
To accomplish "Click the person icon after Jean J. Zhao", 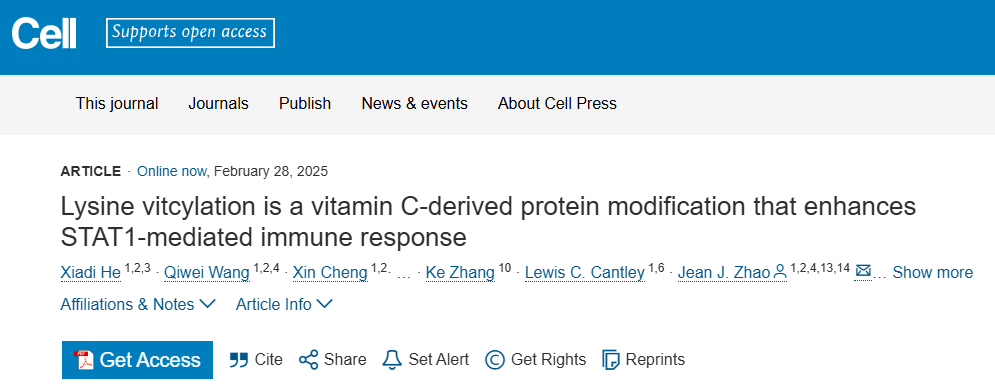I will coord(780,273).
